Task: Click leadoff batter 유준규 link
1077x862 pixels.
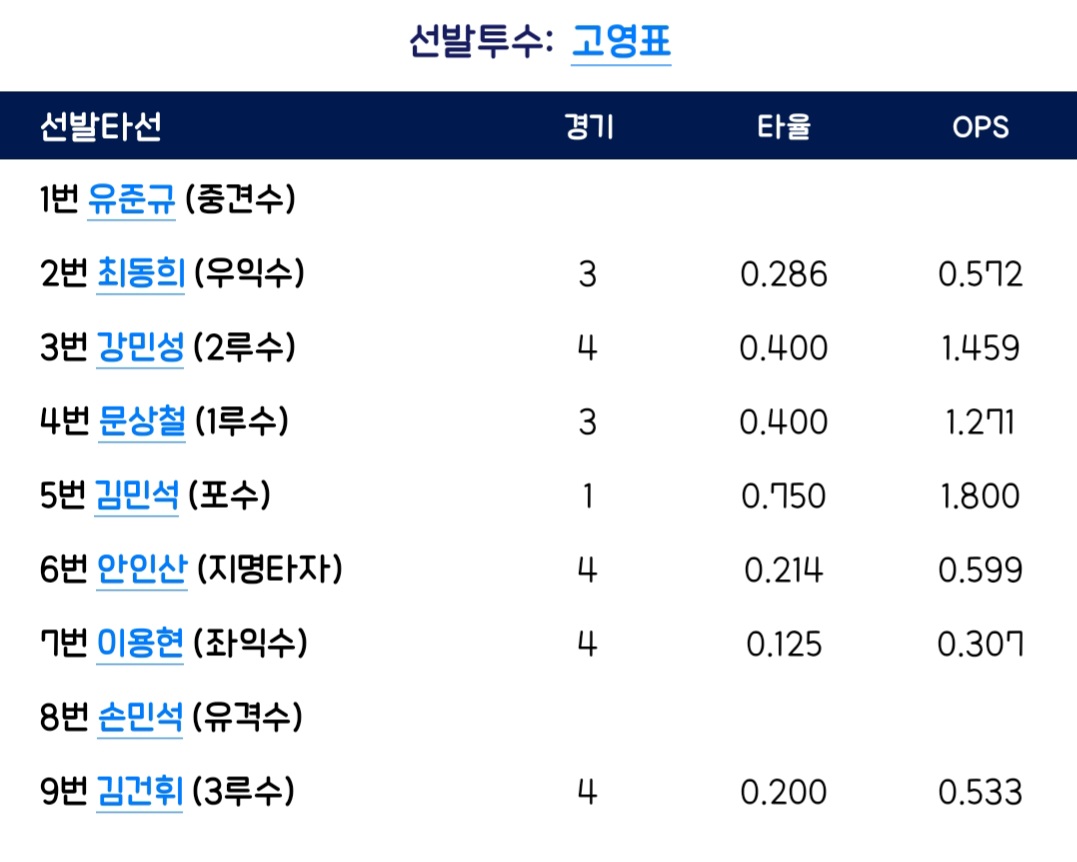Action: point(132,200)
